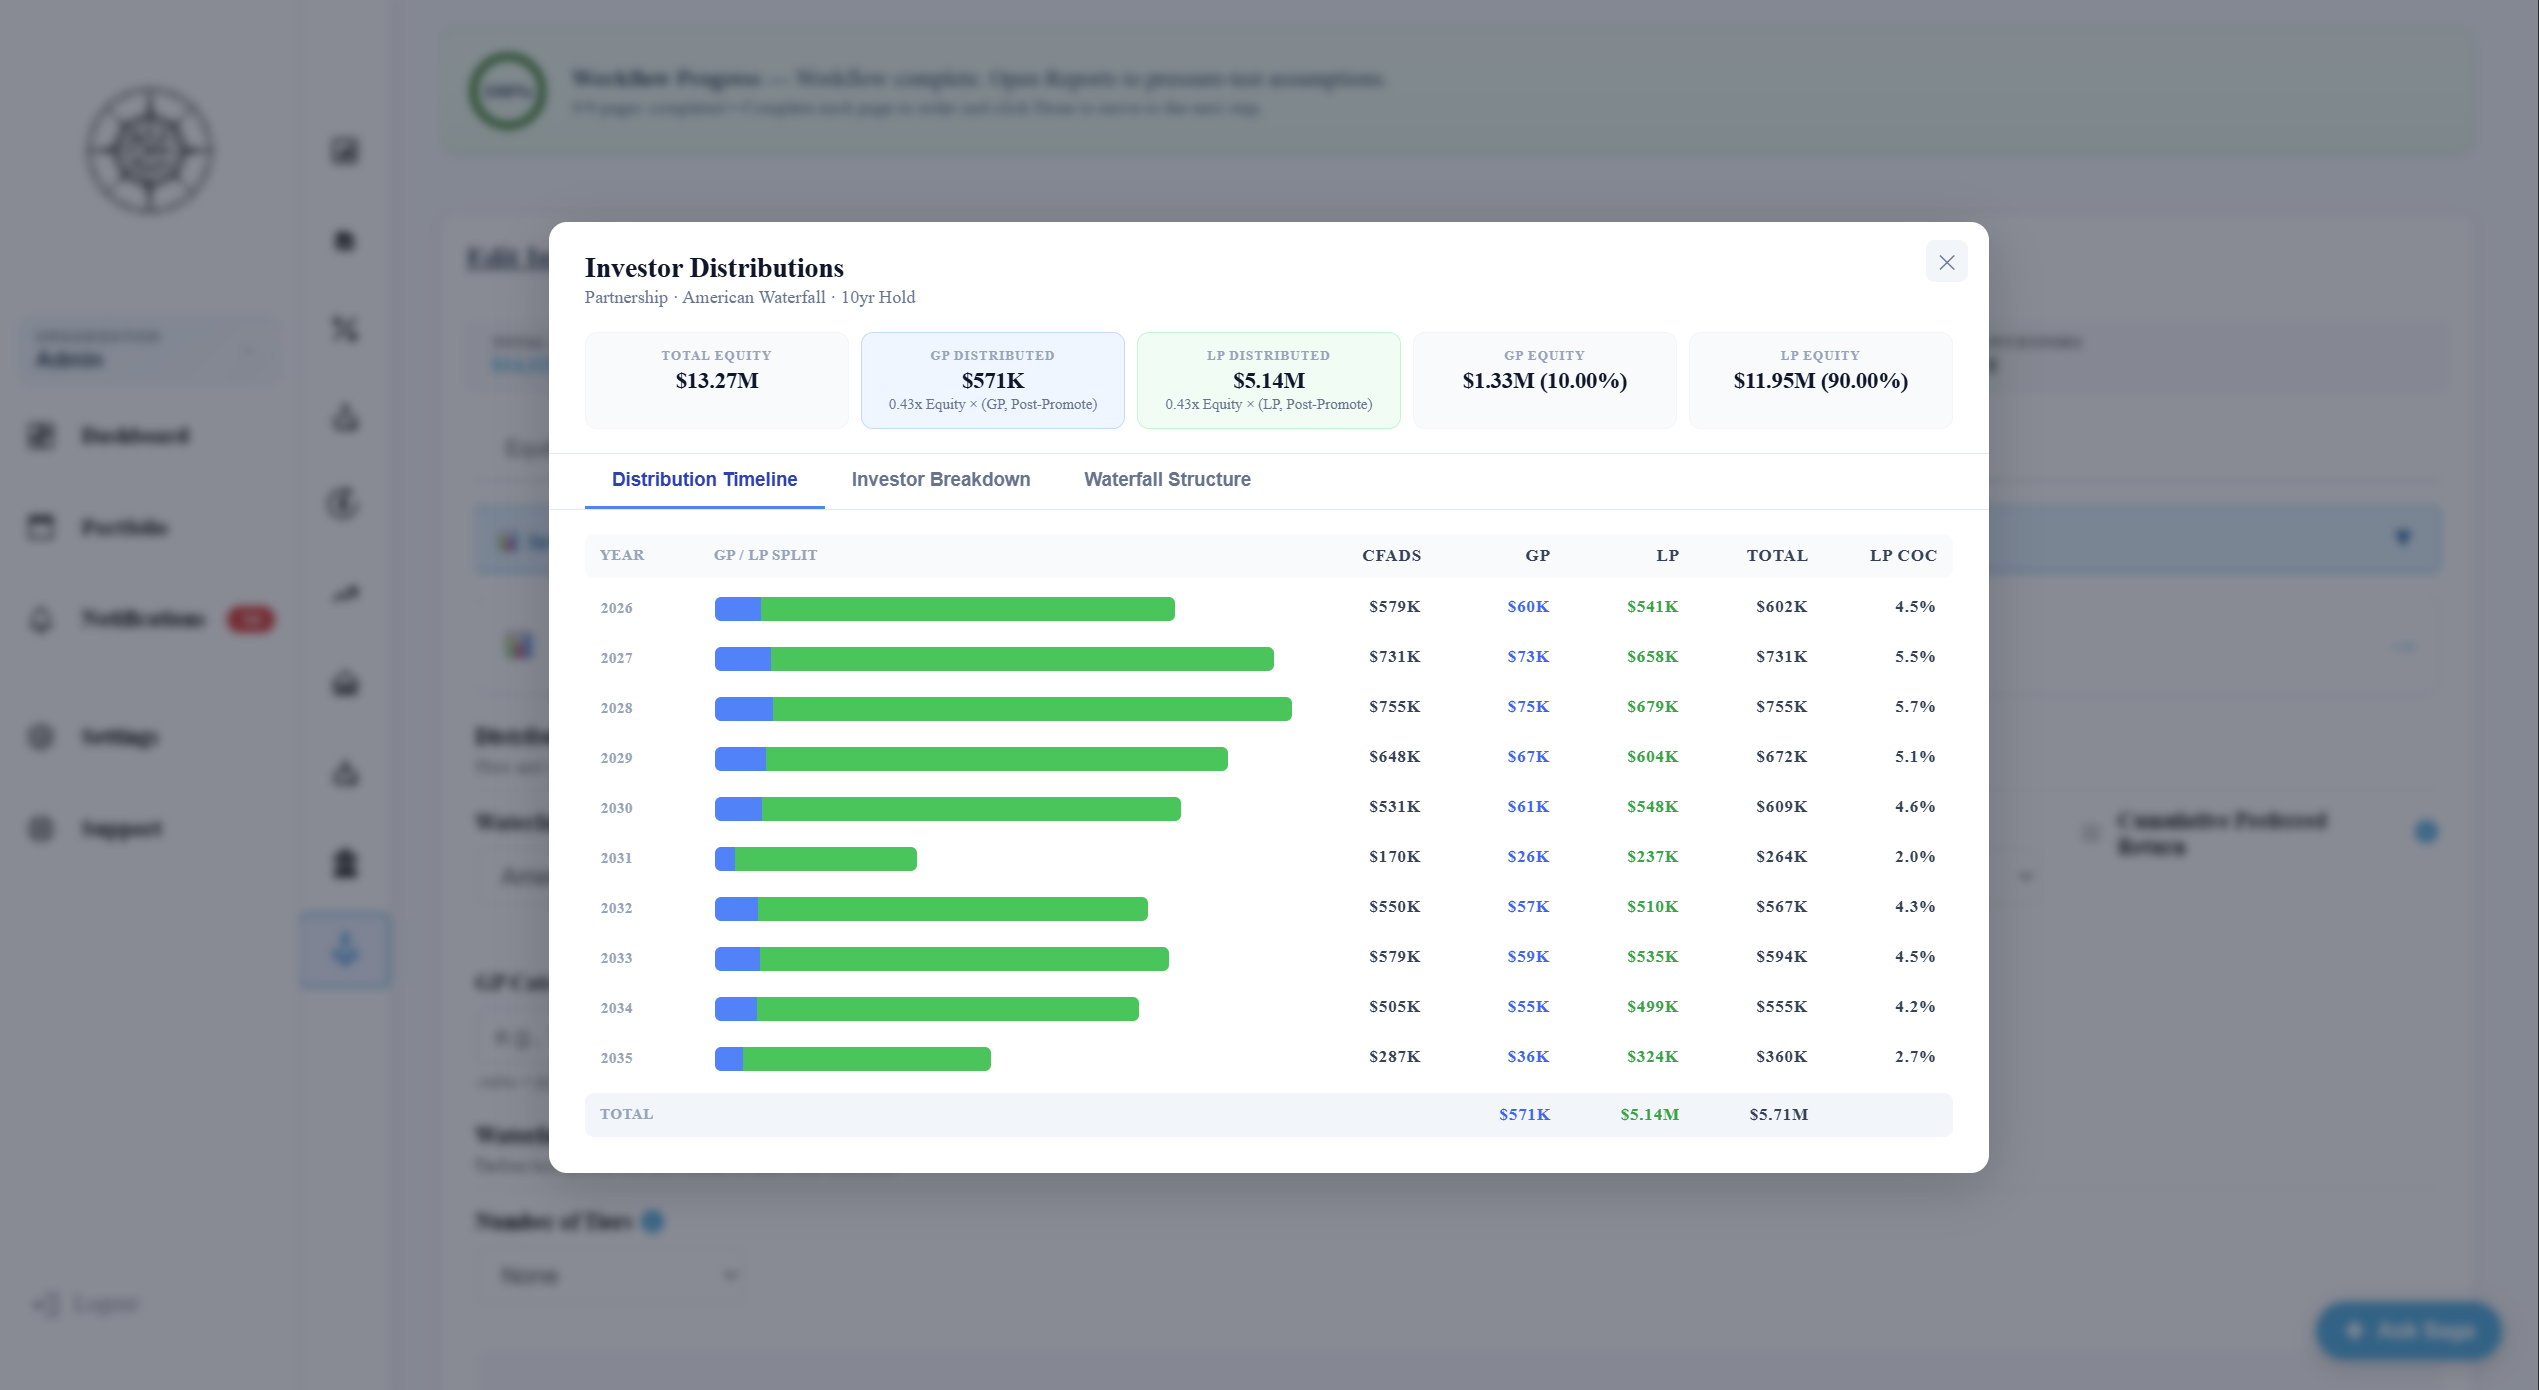Click Logout in the background sidebar
Image resolution: width=2539 pixels, height=1390 pixels.
[x=86, y=1304]
